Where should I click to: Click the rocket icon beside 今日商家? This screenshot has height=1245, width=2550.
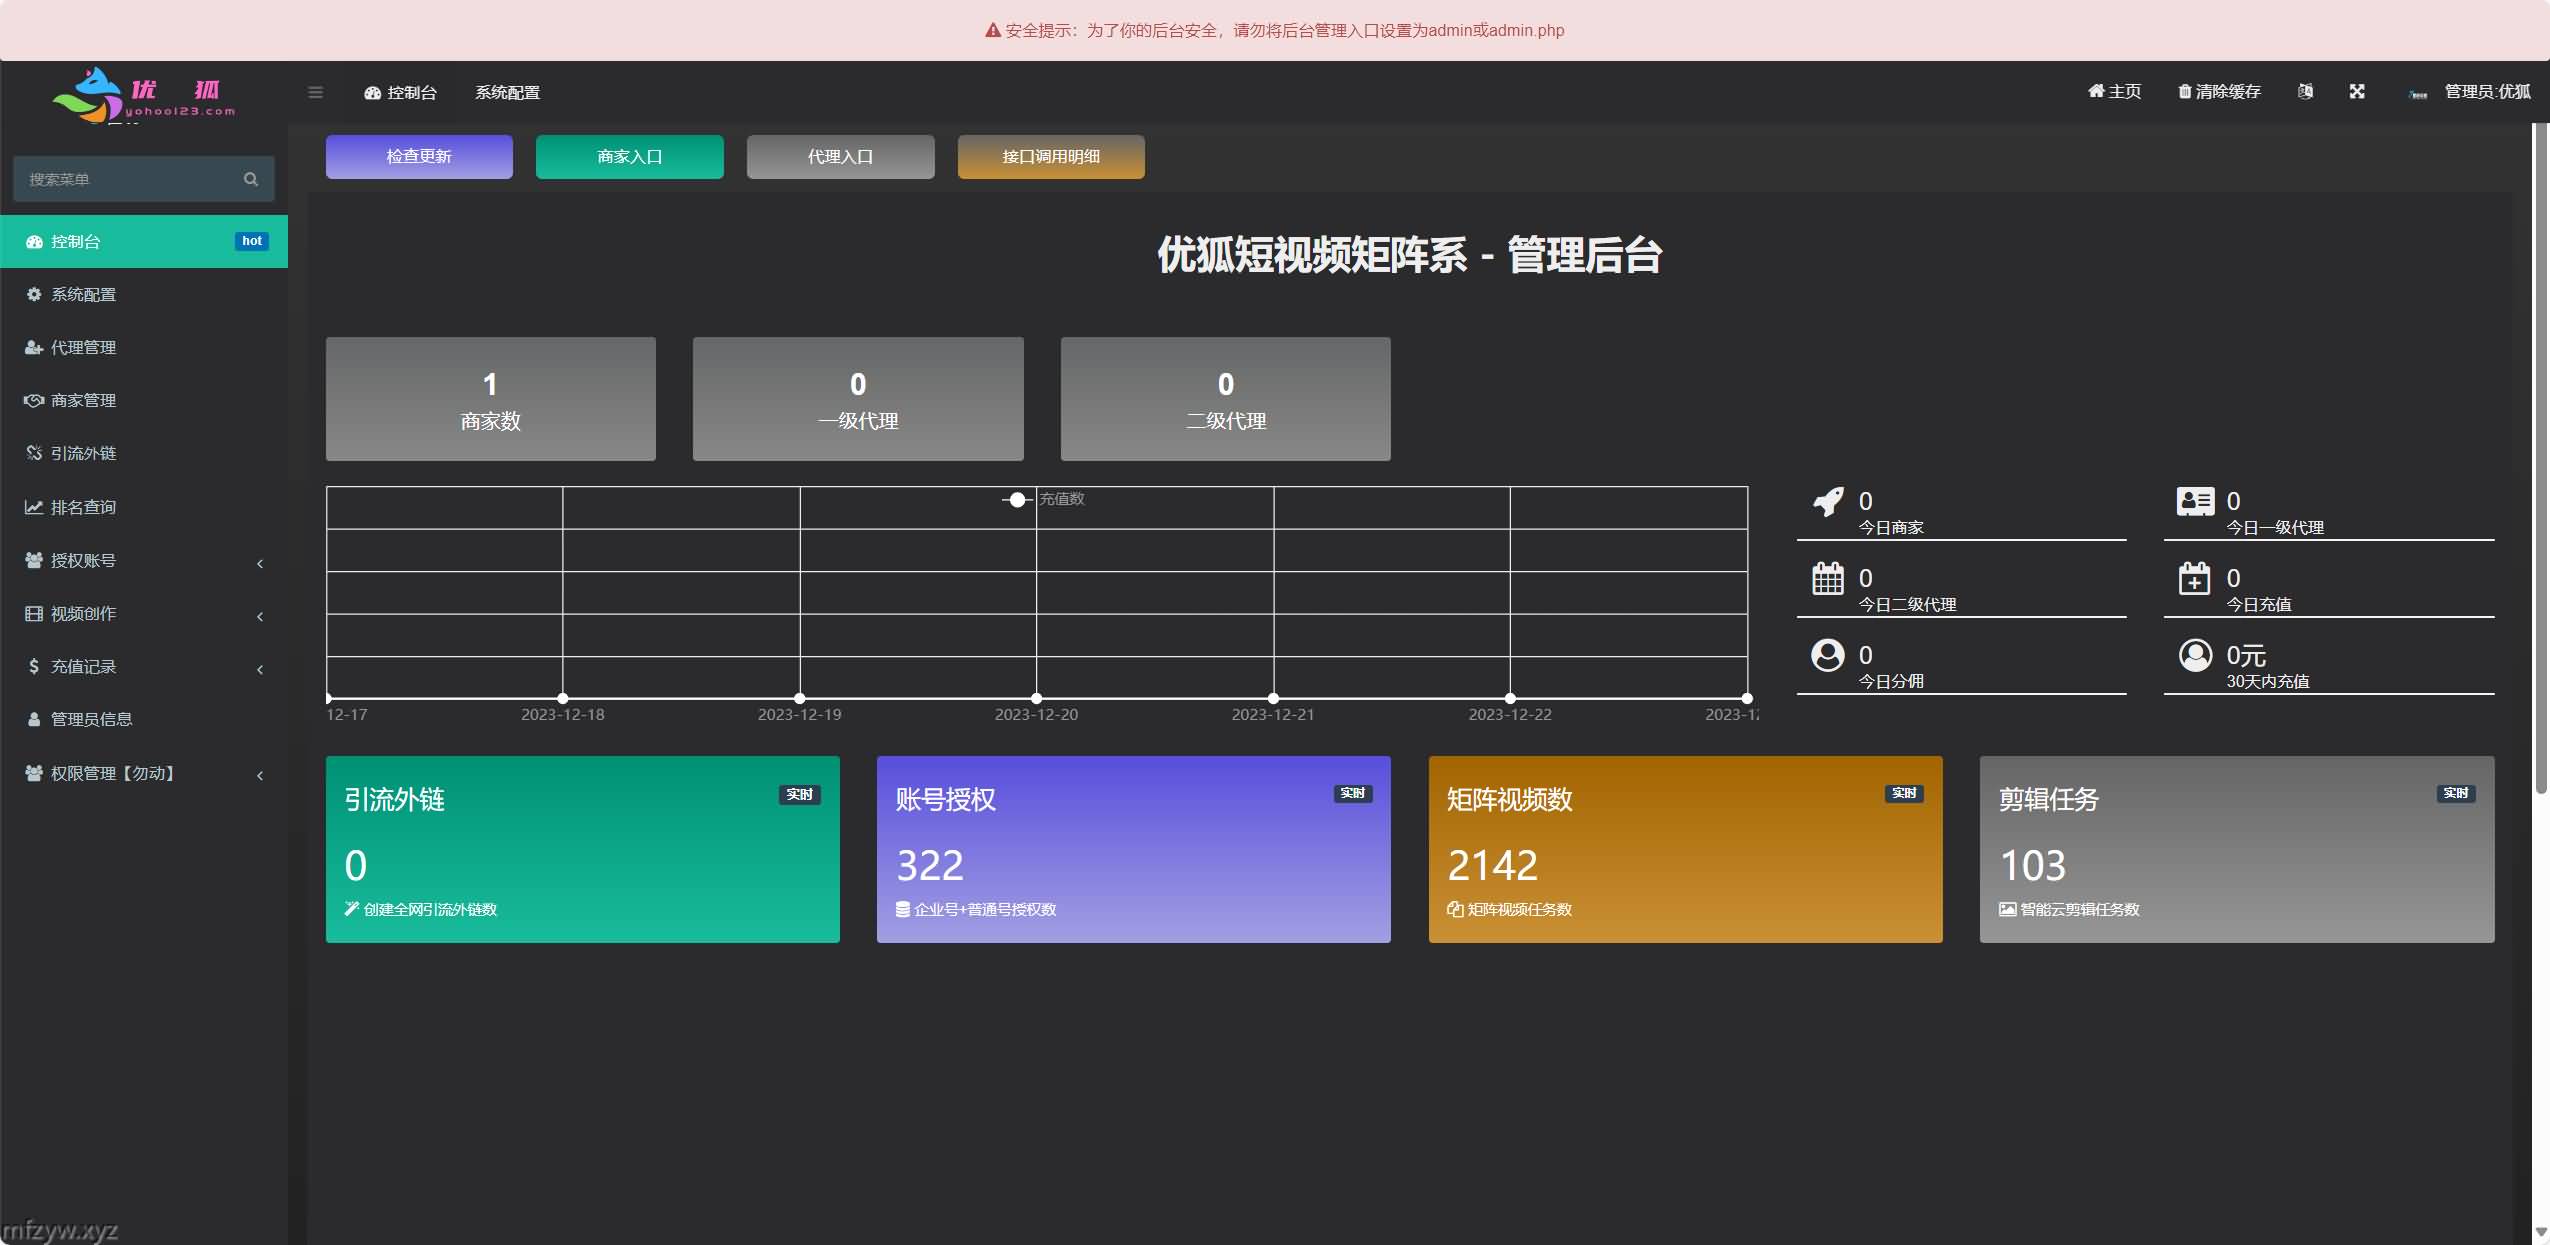(x=1828, y=501)
